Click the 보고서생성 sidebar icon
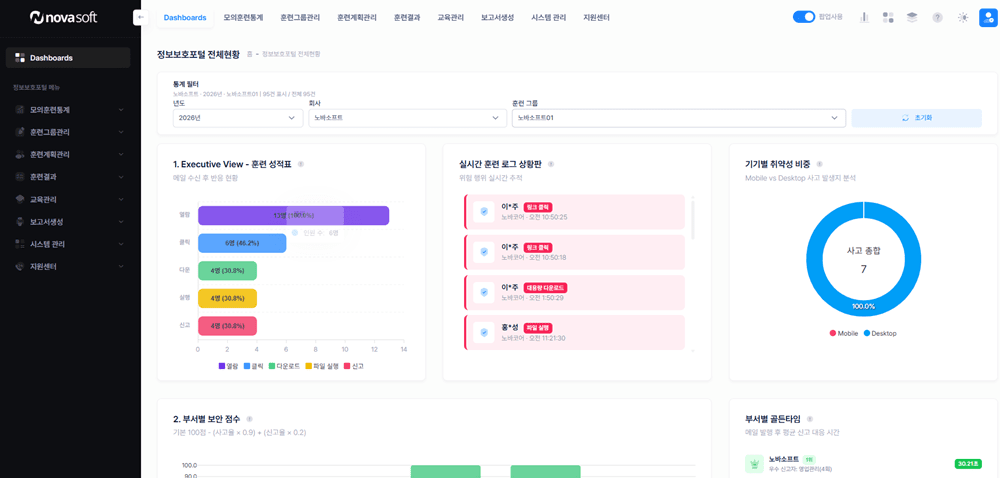Image resolution: width=1000 pixels, height=478 pixels. coord(20,222)
